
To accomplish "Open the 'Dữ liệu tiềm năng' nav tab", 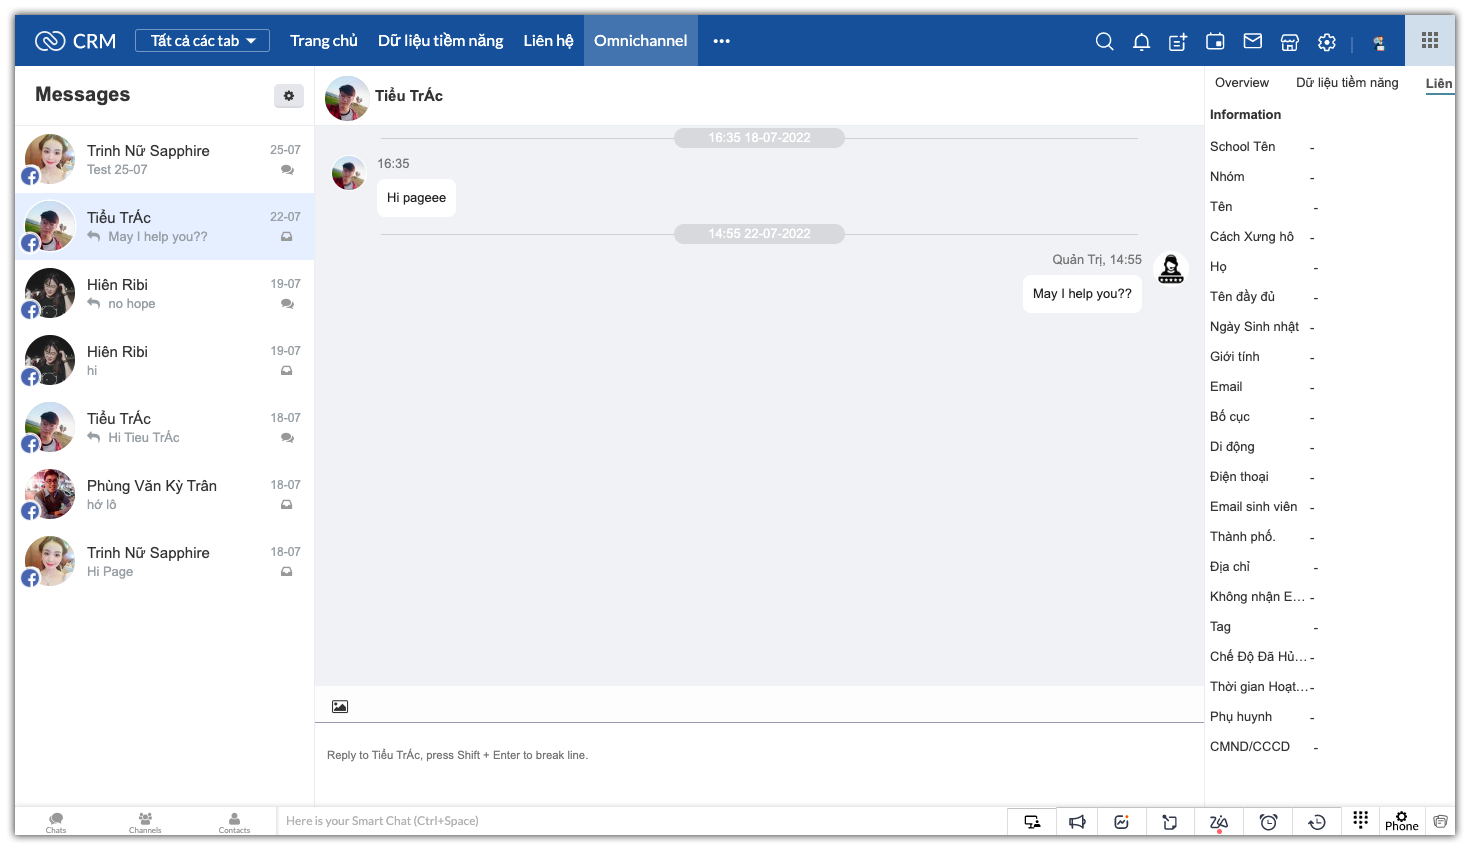I will click(x=440, y=41).
